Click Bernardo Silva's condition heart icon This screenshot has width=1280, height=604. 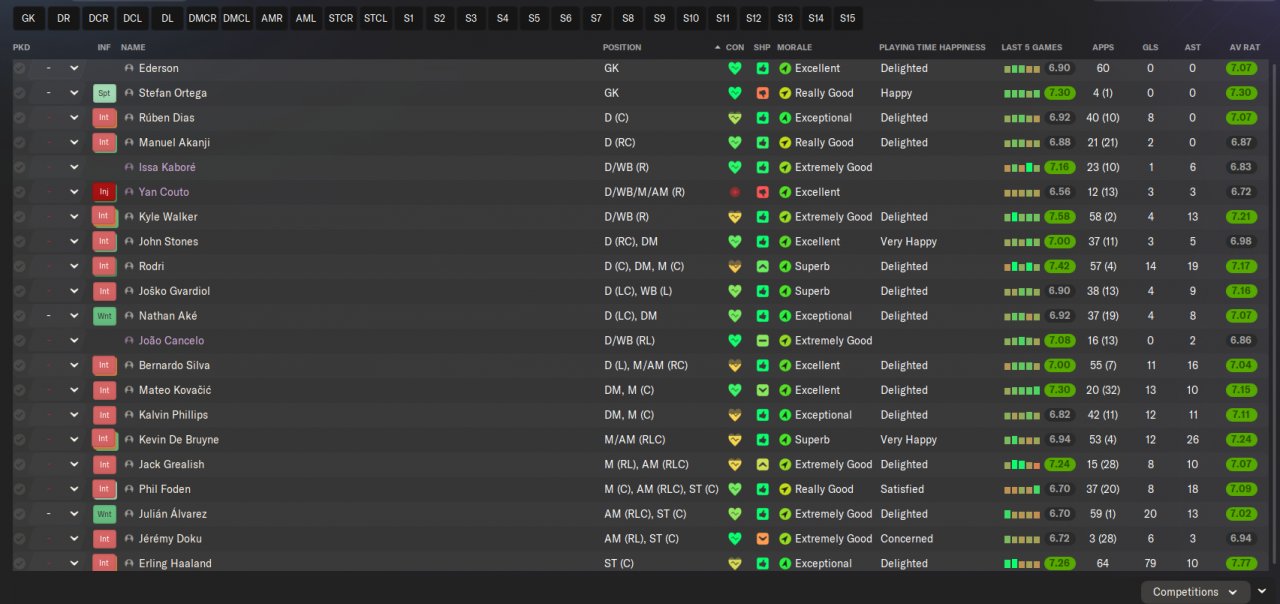pyautogui.click(x=735, y=366)
